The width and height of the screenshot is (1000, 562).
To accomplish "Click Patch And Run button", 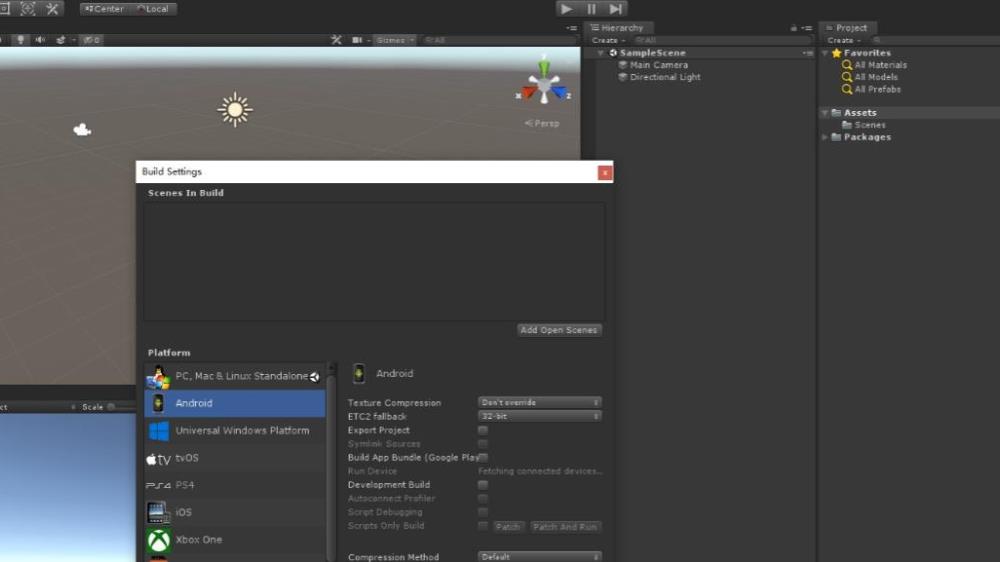I will [565, 527].
